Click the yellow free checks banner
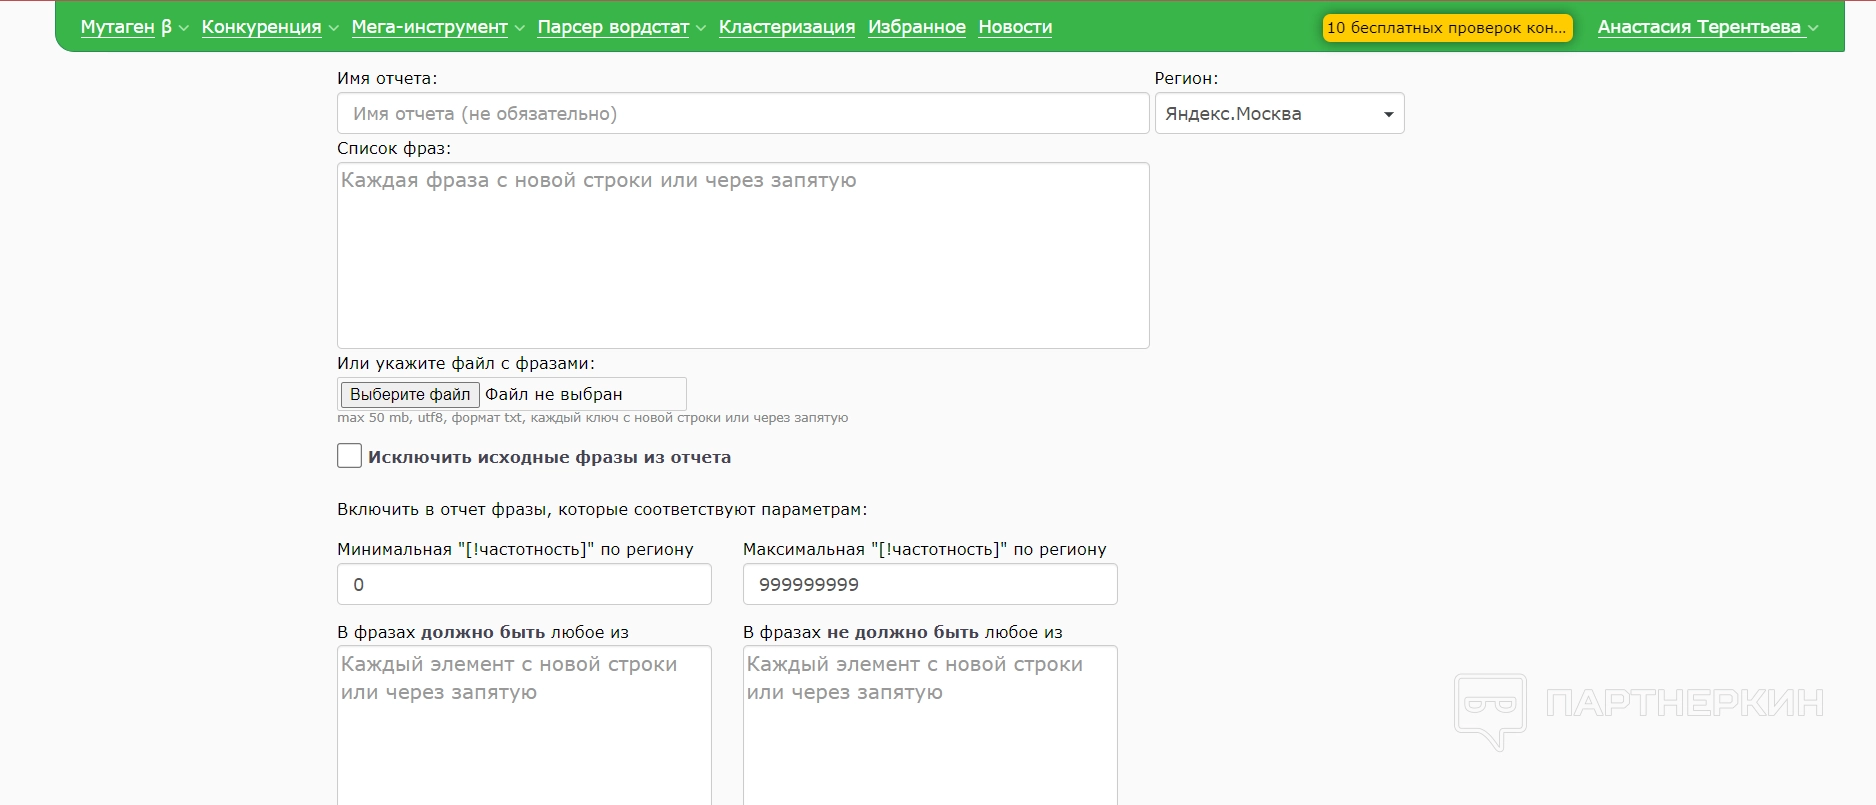 click(1447, 28)
